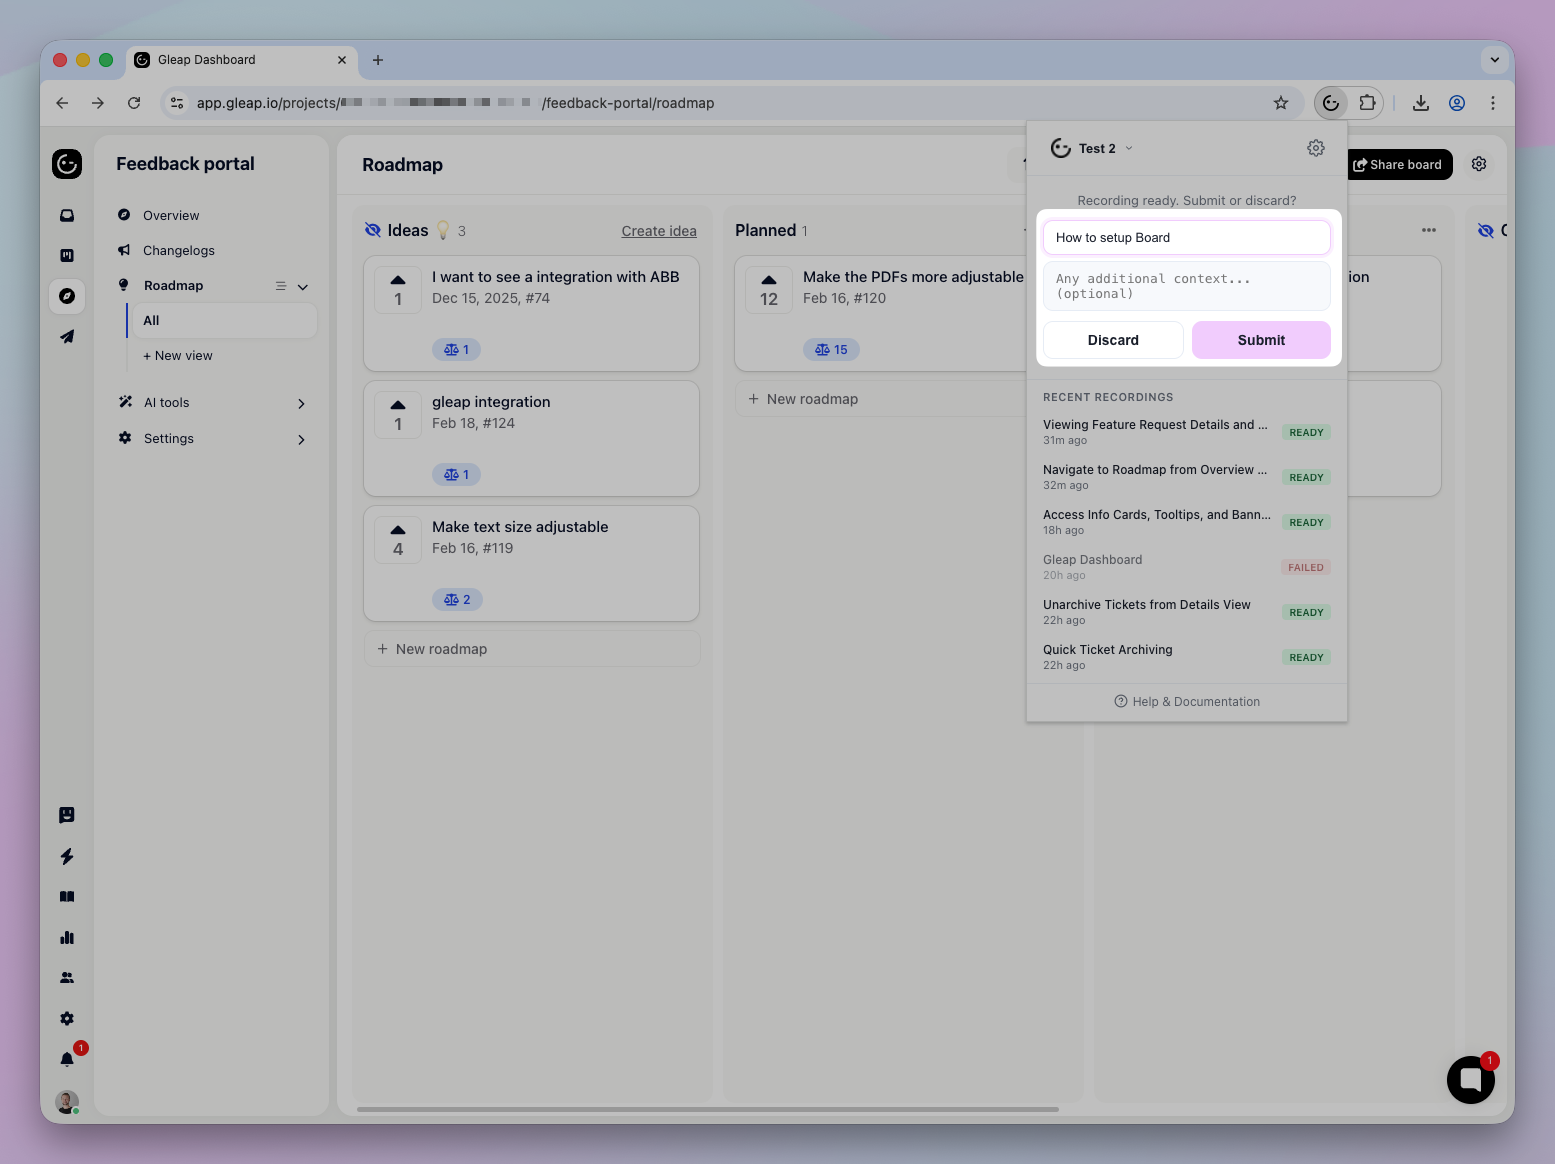The height and width of the screenshot is (1164, 1555).
Task: Expand the Settings section chevron
Action: click(x=301, y=440)
